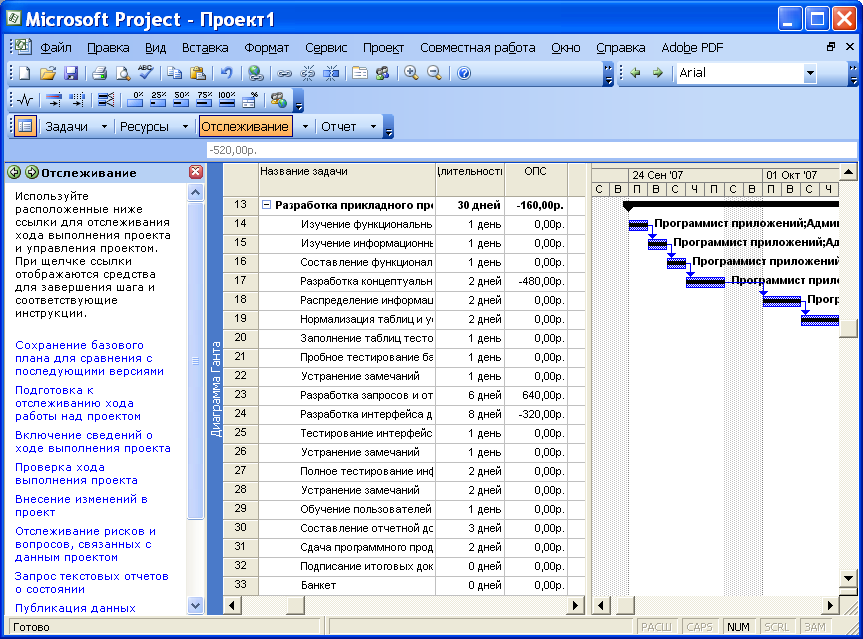This screenshot has height=639, width=863.
Task: Mark task 25% complete
Action: coord(158,100)
